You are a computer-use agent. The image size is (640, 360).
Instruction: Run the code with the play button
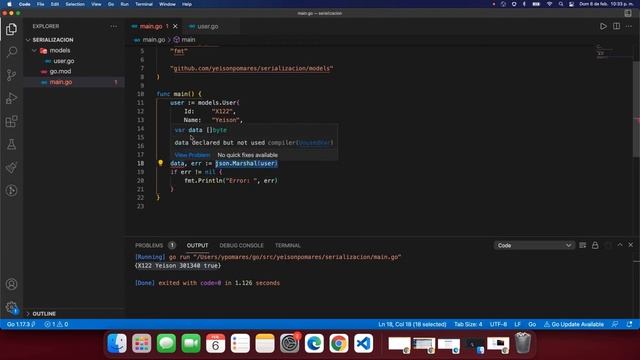coord(603,26)
